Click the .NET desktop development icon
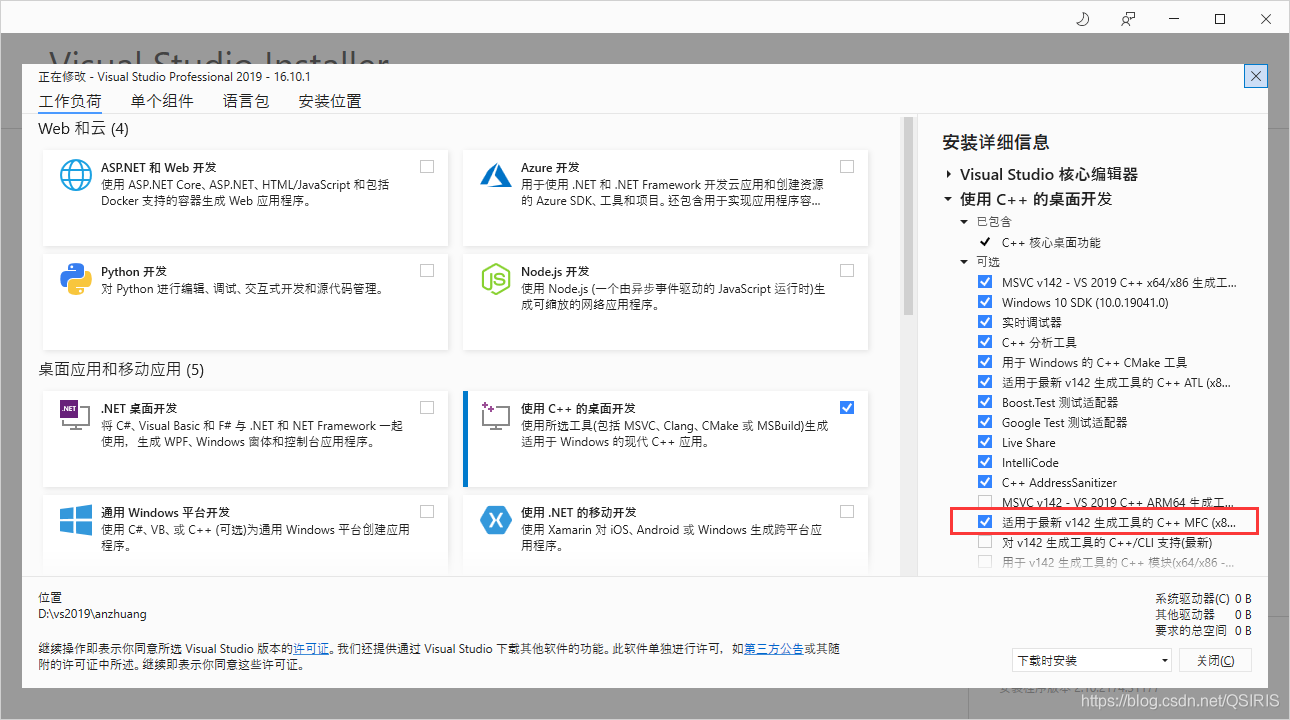The image size is (1290, 720). pyautogui.click(x=76, y=415)
